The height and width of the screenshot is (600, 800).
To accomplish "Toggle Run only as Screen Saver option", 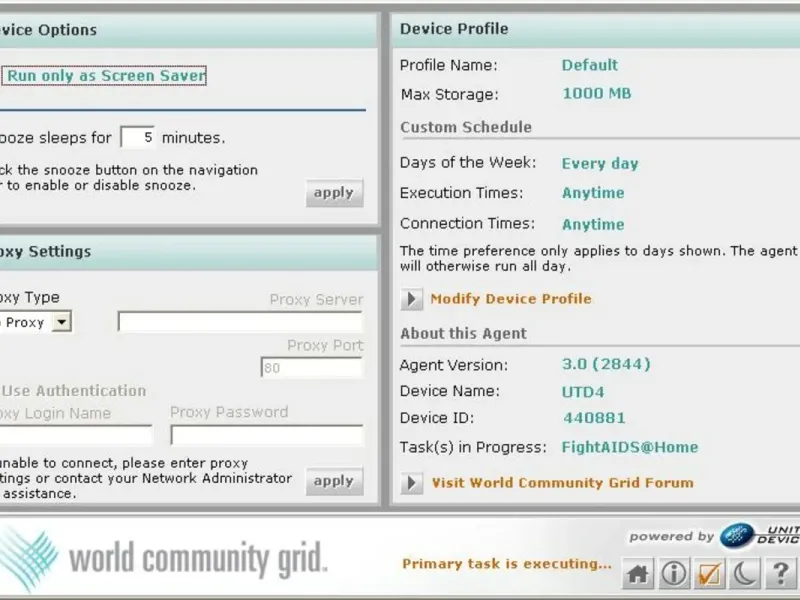I will pos(104,76).
